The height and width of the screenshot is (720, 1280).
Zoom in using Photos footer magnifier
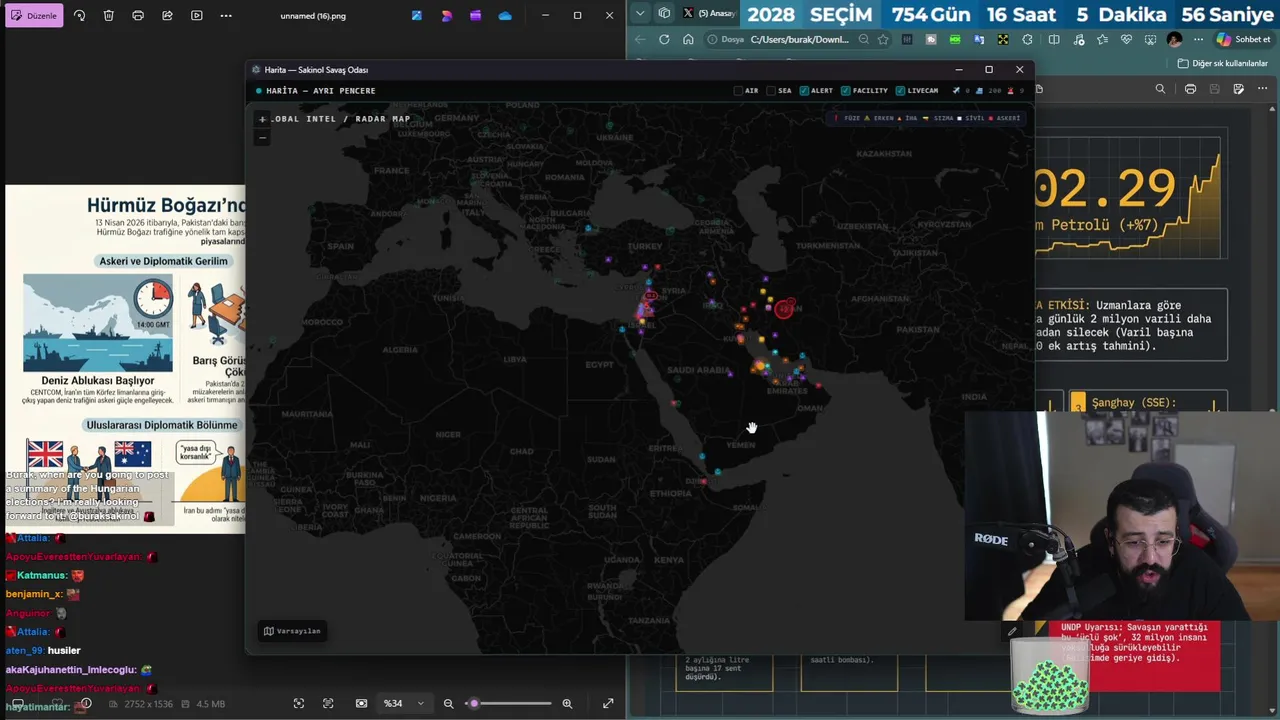click(x=567, y=704)
